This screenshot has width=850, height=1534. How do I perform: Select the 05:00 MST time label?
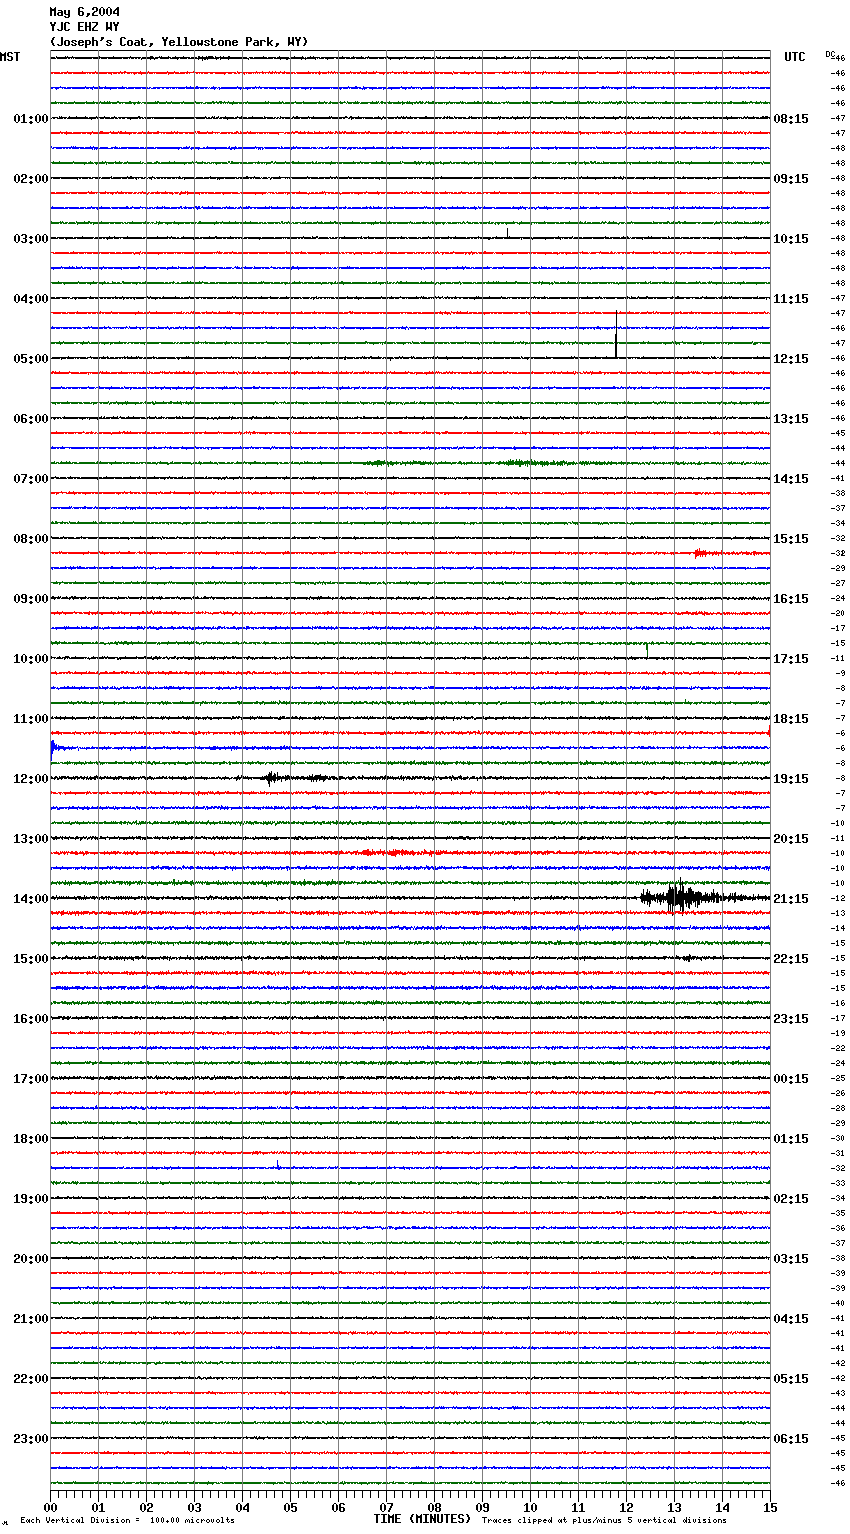coord(31,359)
